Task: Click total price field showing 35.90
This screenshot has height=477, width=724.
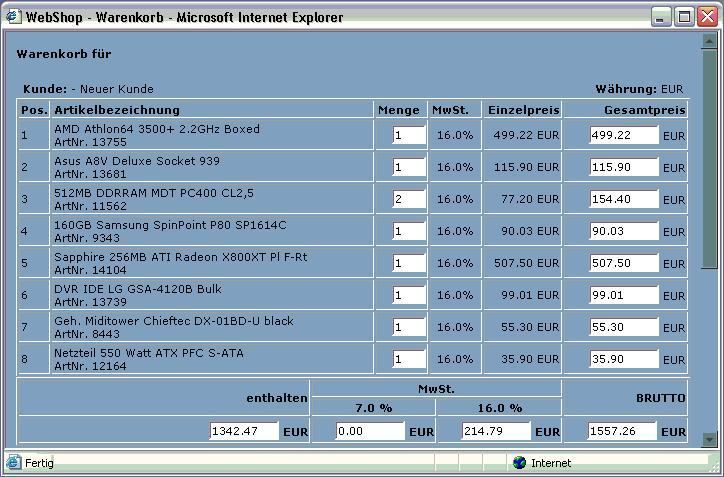Action: [624, 359]
